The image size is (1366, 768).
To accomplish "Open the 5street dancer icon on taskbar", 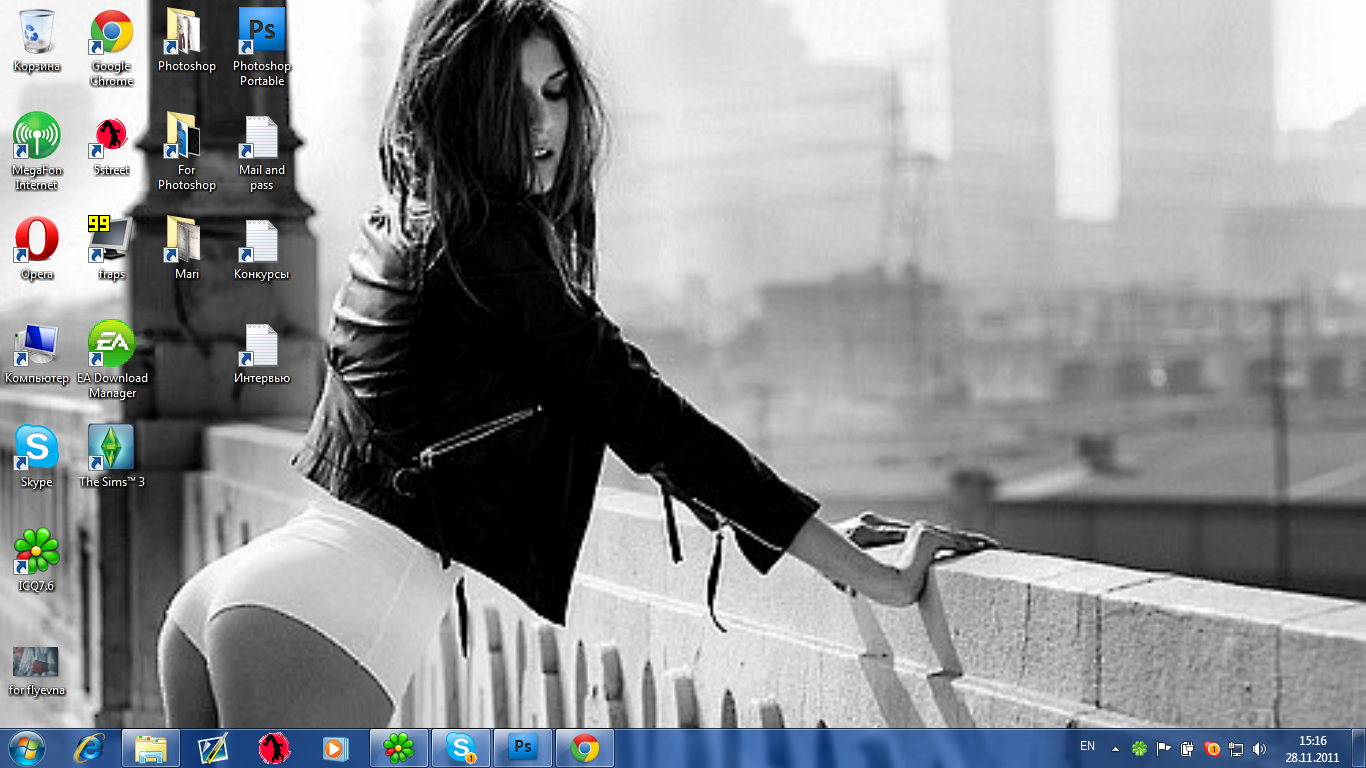I will (274, 748).
